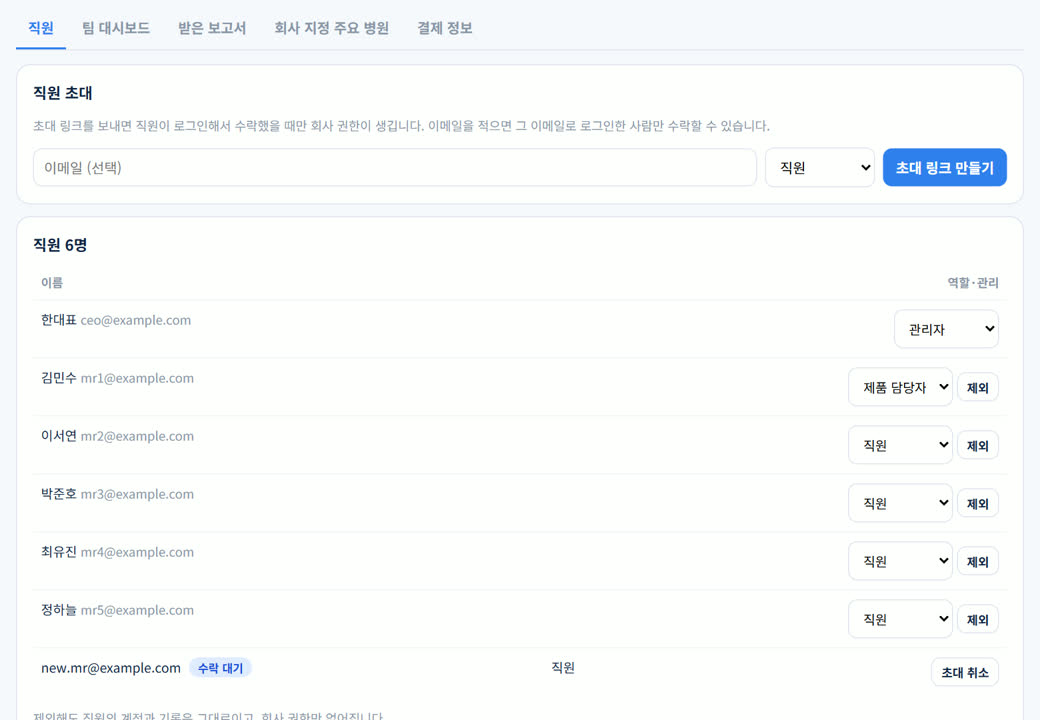This screenshot has height=720, width=1040.
Task: Click the 초대 링크 만들기 button
Action: pos(944,168)
